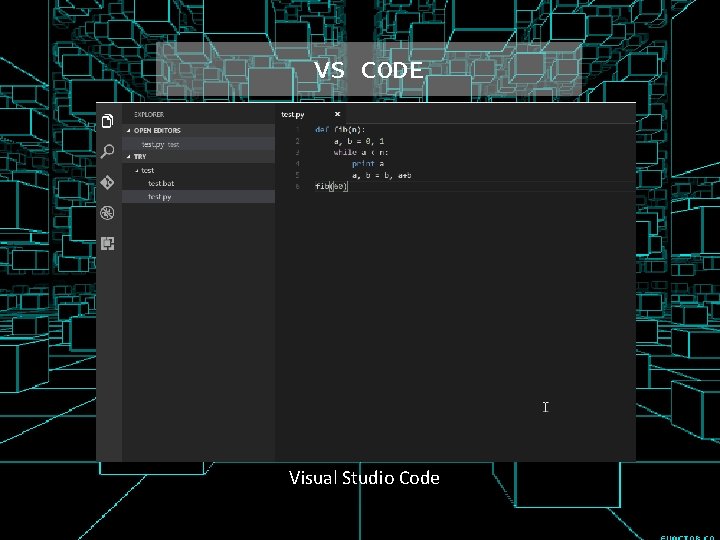The width and height of the screenshot is (720, 540).
Task: Click the 'a, b = b, a+b' line
Action: click(x=382, y=175)
